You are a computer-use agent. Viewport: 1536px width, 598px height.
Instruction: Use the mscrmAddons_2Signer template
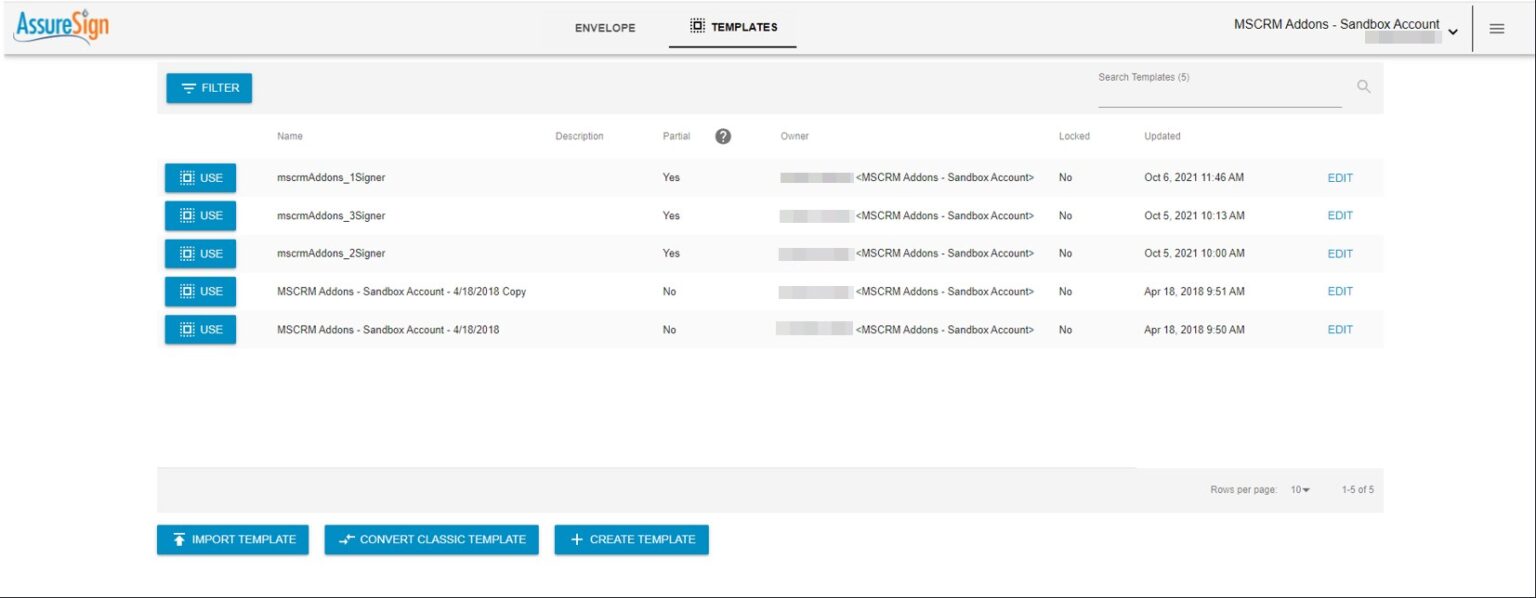tap(200, 253)
